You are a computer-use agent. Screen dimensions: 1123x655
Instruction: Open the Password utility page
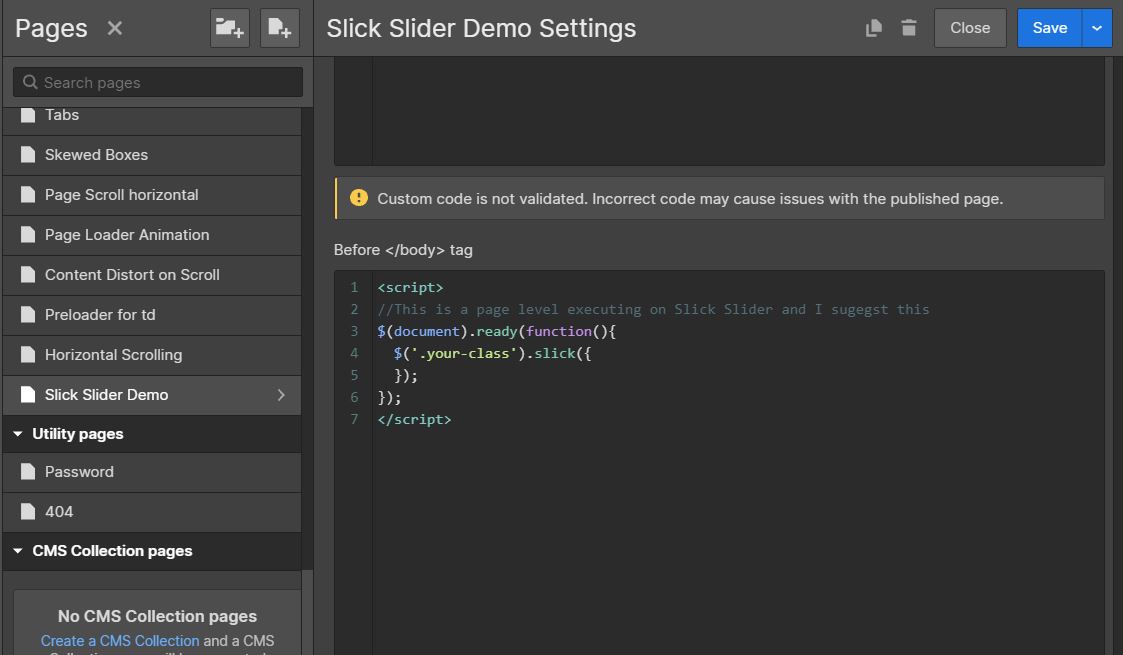point(152,472)
